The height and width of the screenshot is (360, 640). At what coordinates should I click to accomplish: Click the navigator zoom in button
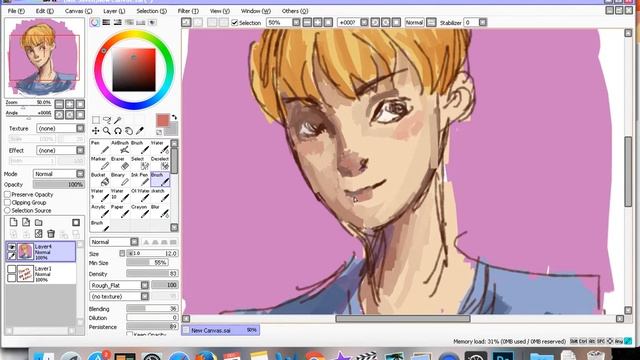70,104
